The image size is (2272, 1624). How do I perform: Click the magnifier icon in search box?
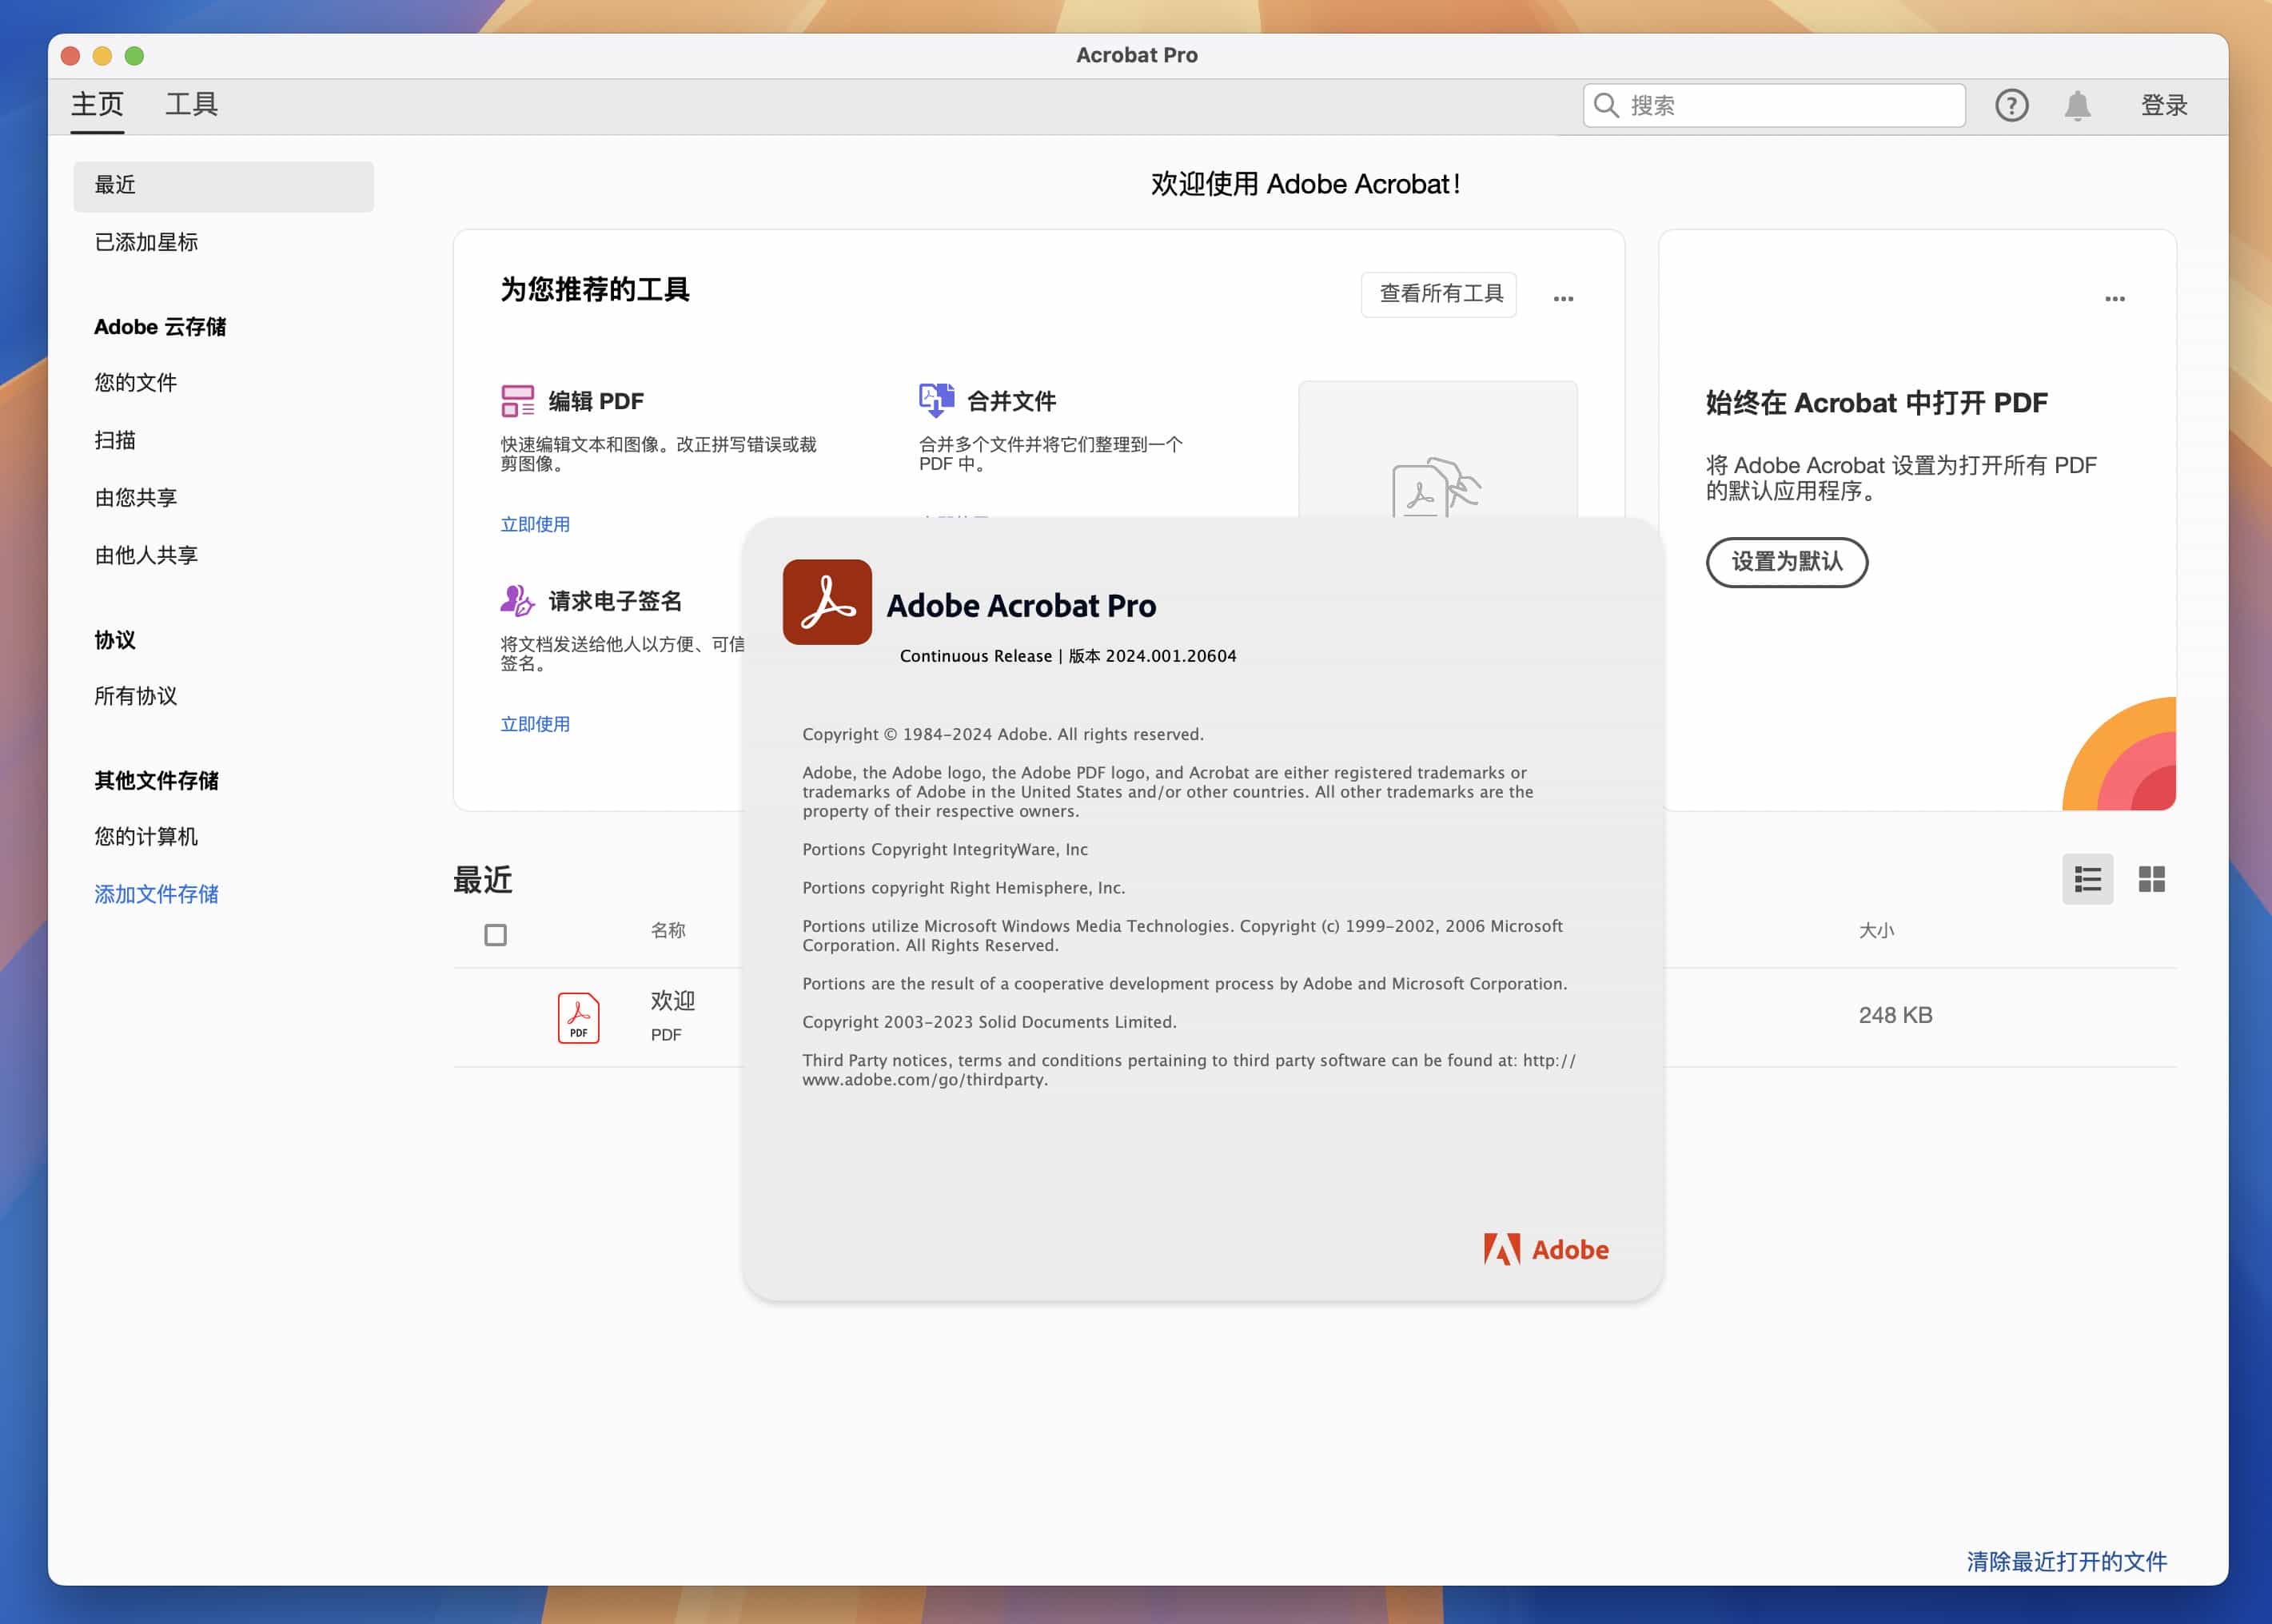click(1606, 105)
